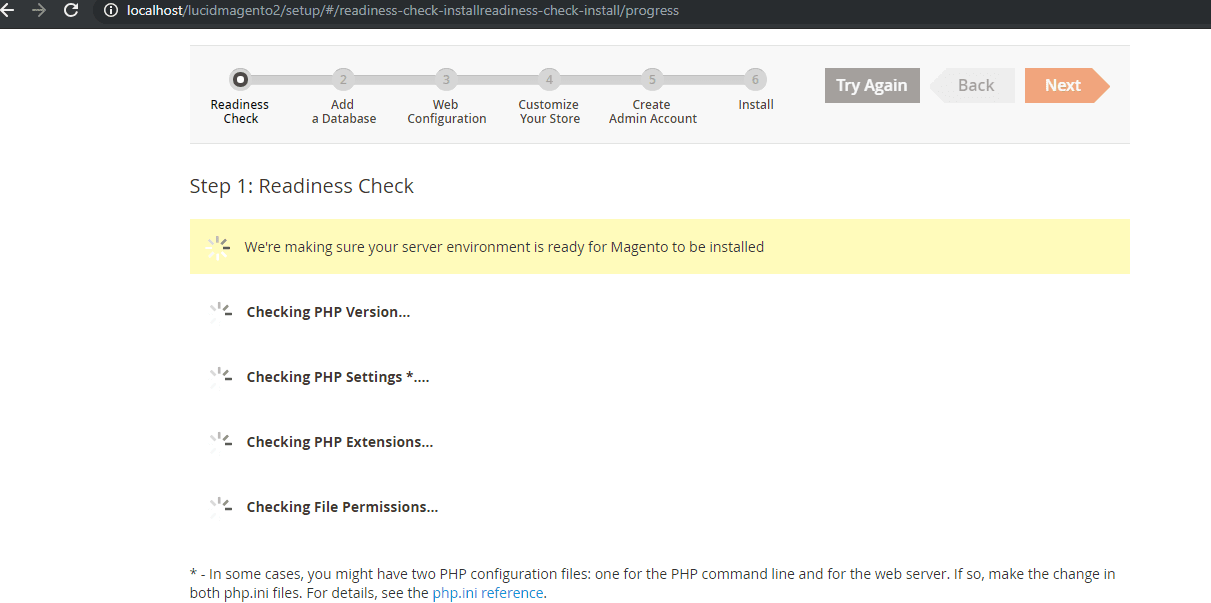Click the browser back arrow
This screenshot has width=1211, height=603.
(7, 10)
